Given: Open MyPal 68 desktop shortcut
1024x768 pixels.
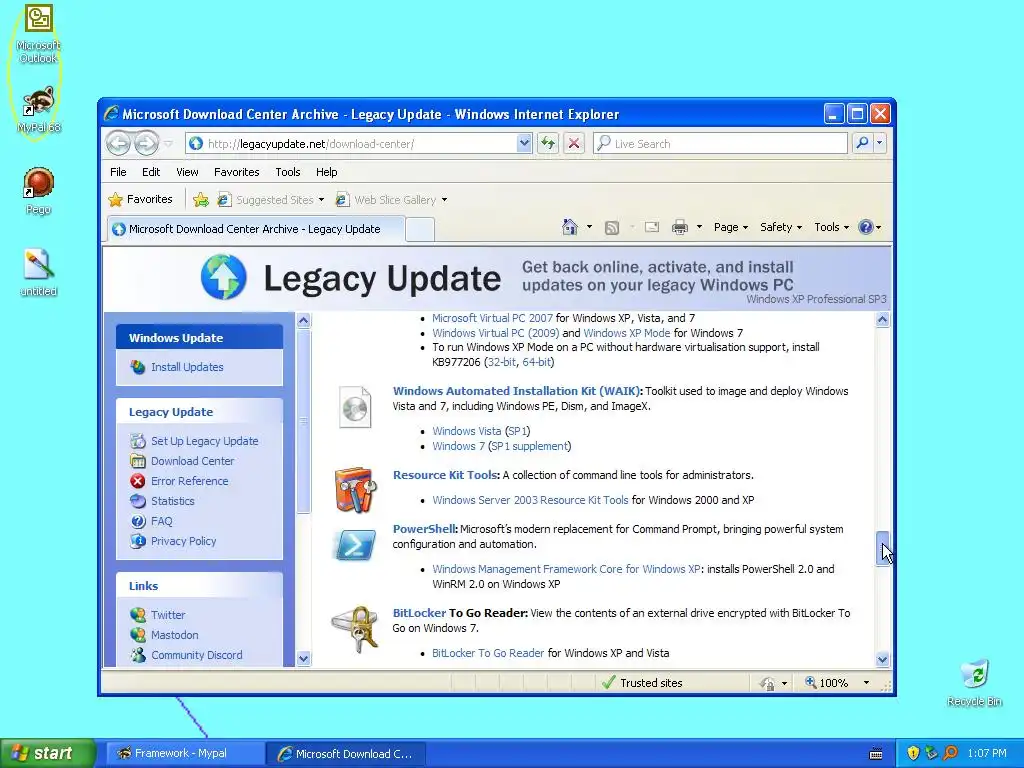Looking at the screenshot, I should [x=39, y=110].
